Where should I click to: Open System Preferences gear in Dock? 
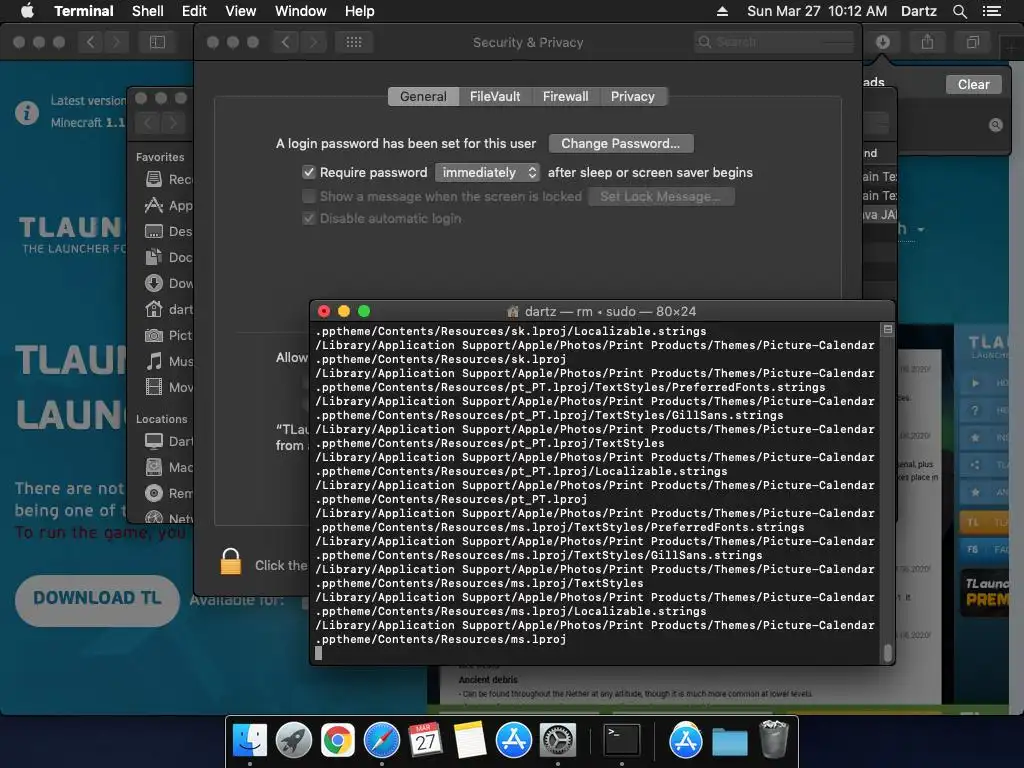[x=557, y=740]
